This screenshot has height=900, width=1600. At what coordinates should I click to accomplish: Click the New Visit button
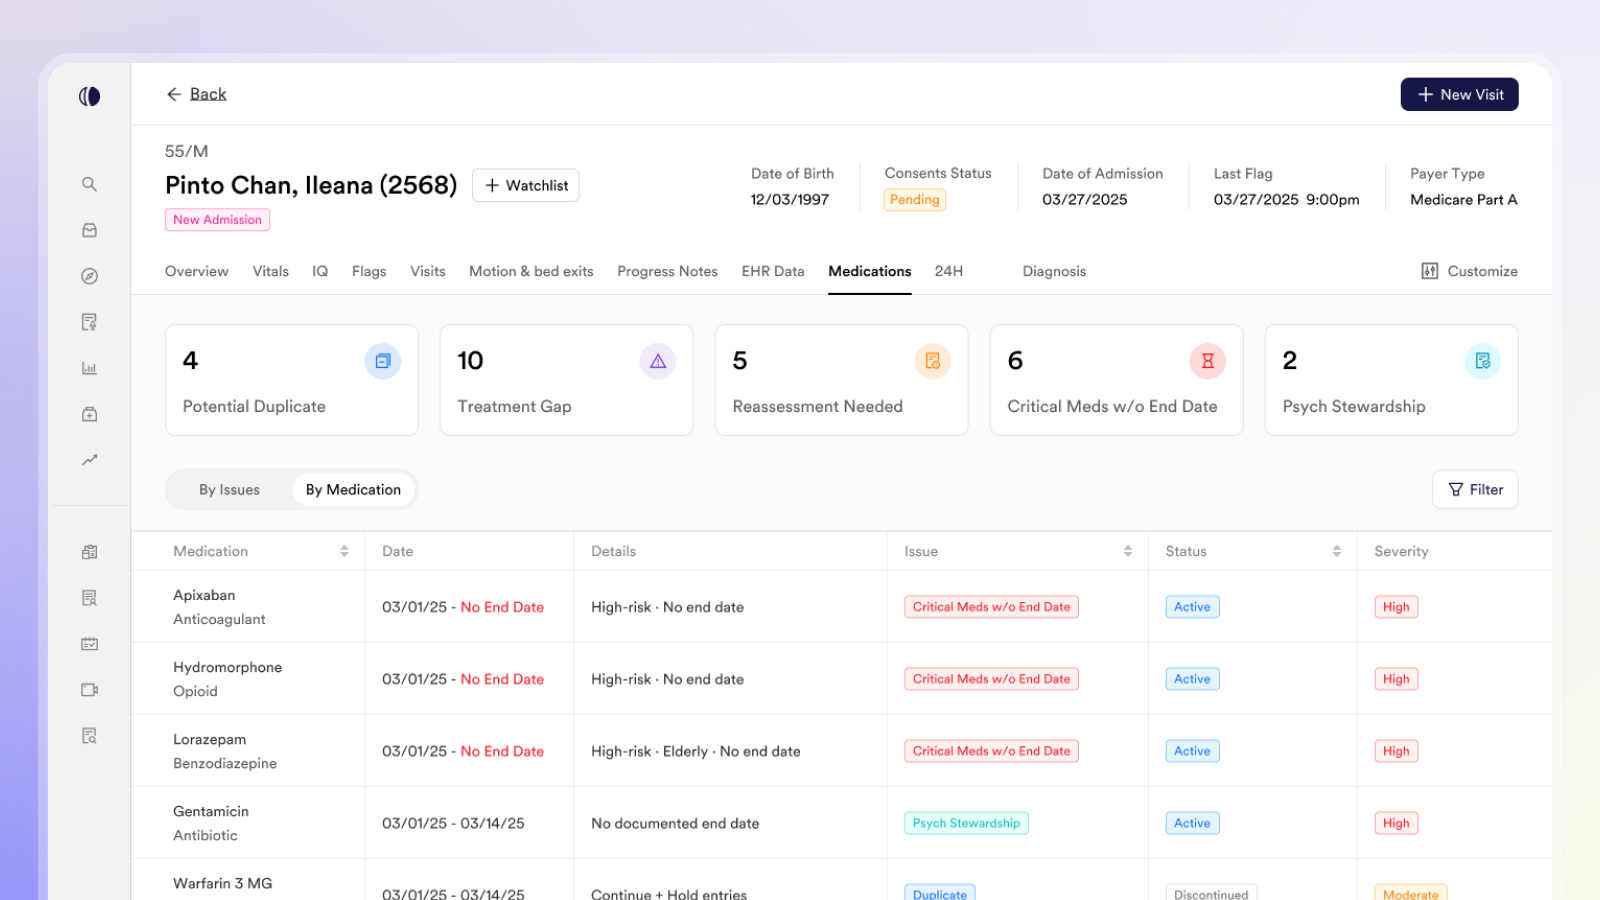[1460, 94]
